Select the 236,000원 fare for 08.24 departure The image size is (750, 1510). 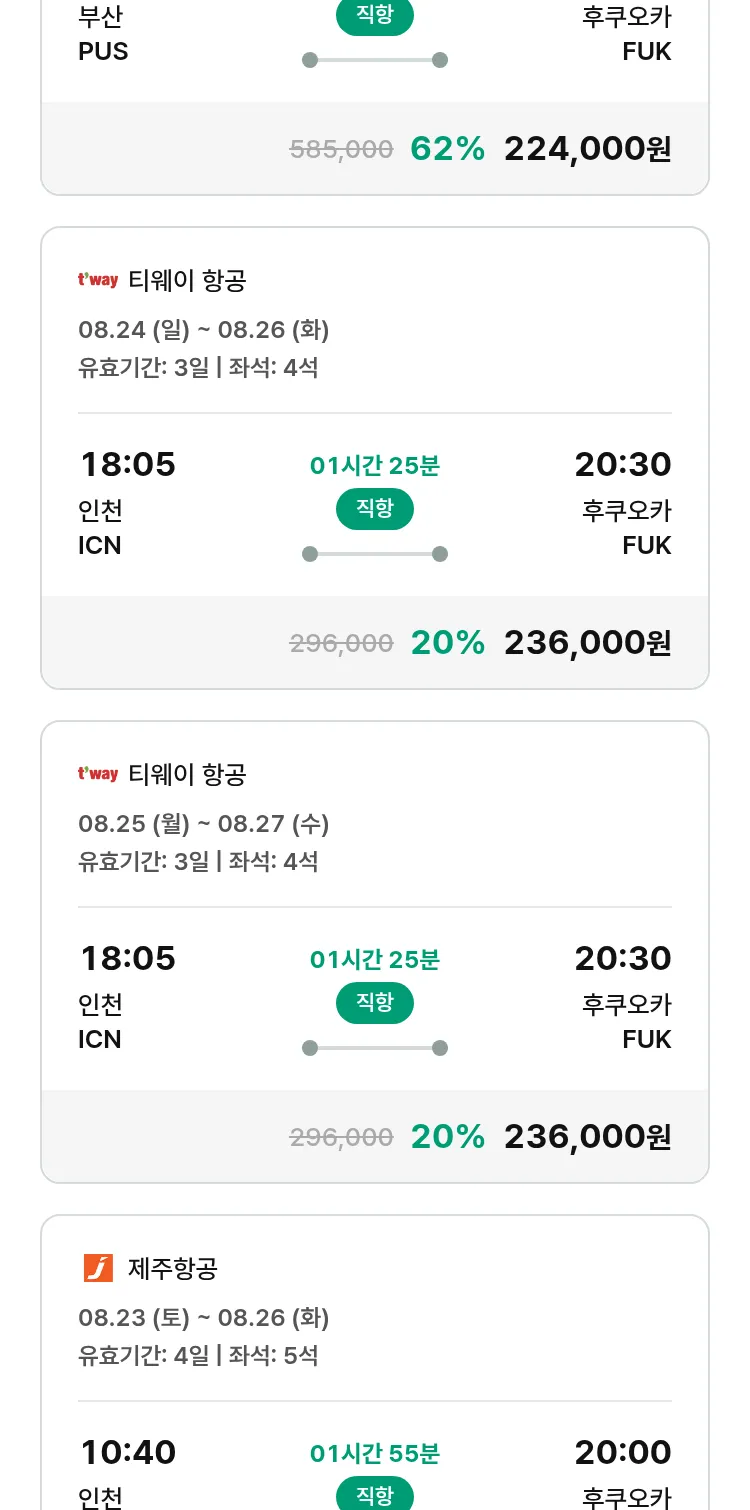587,643
